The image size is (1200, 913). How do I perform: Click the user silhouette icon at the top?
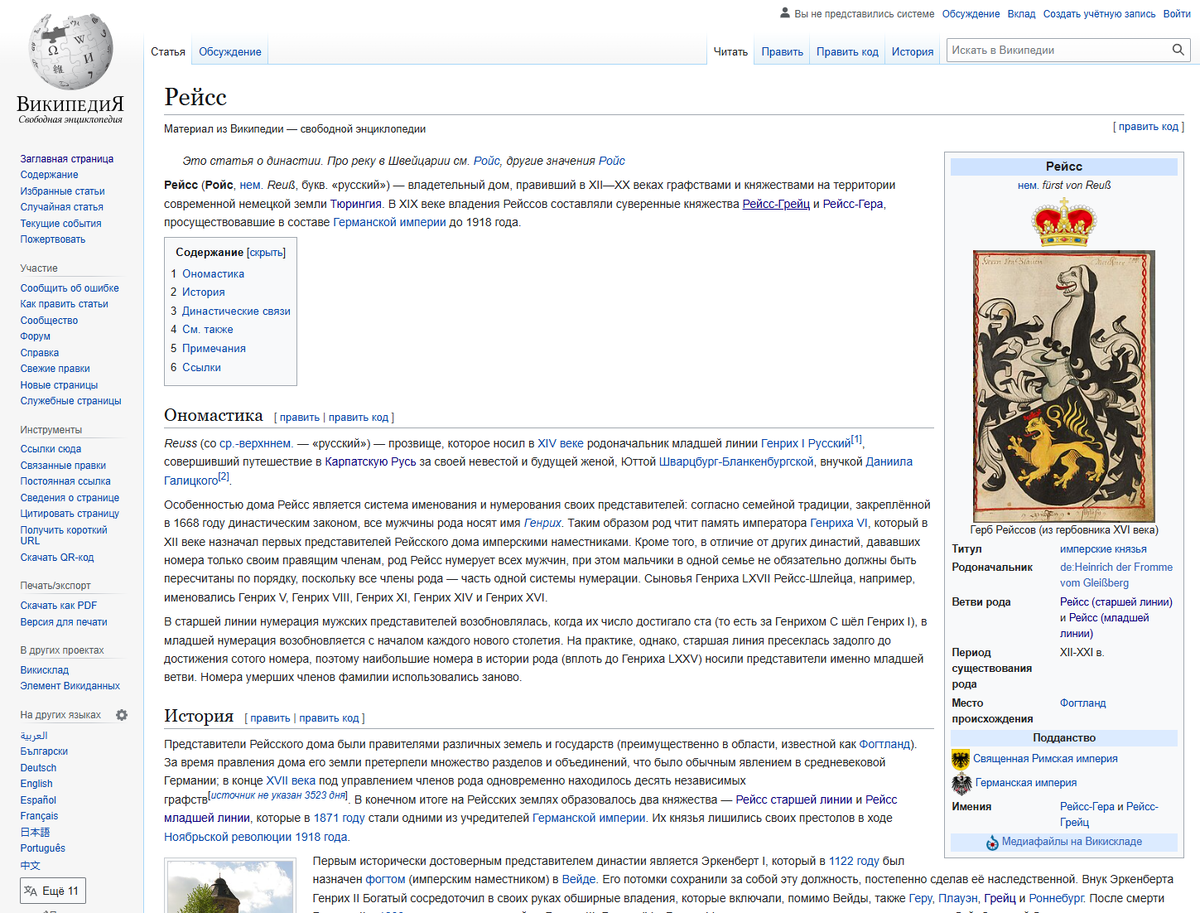click(x=785, y=14)
